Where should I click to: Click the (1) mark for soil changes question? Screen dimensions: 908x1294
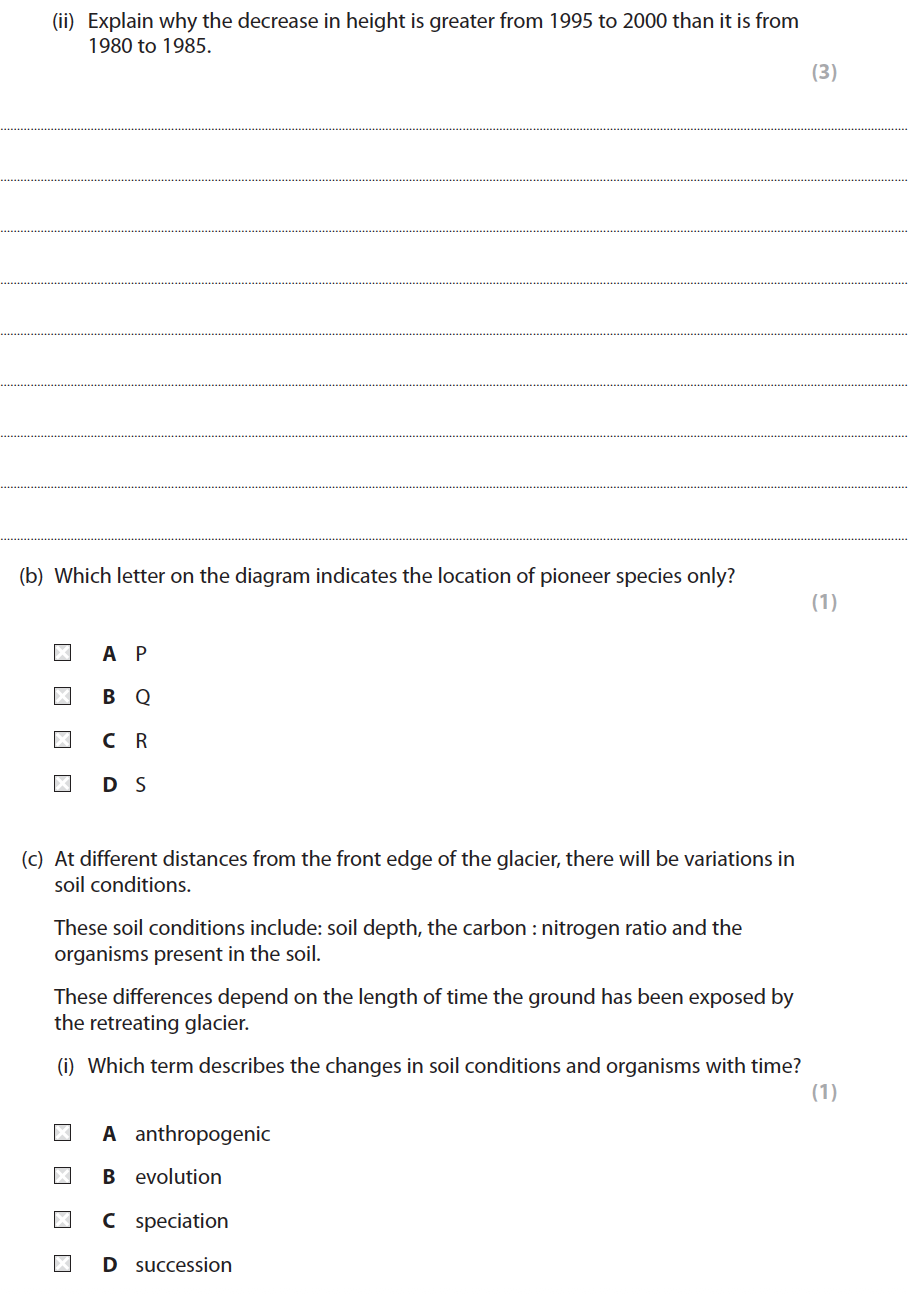(x=823, y=1092)
